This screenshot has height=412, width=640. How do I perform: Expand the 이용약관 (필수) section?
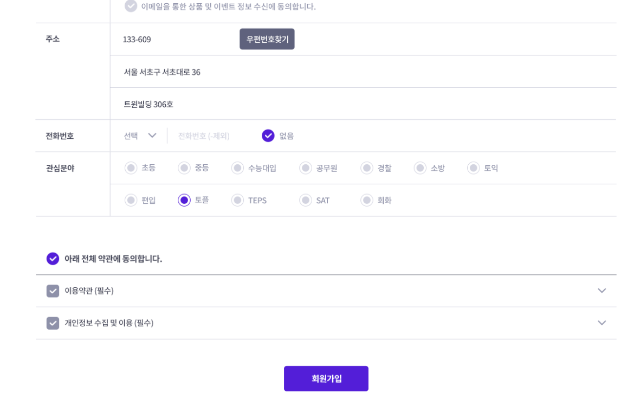601,291
